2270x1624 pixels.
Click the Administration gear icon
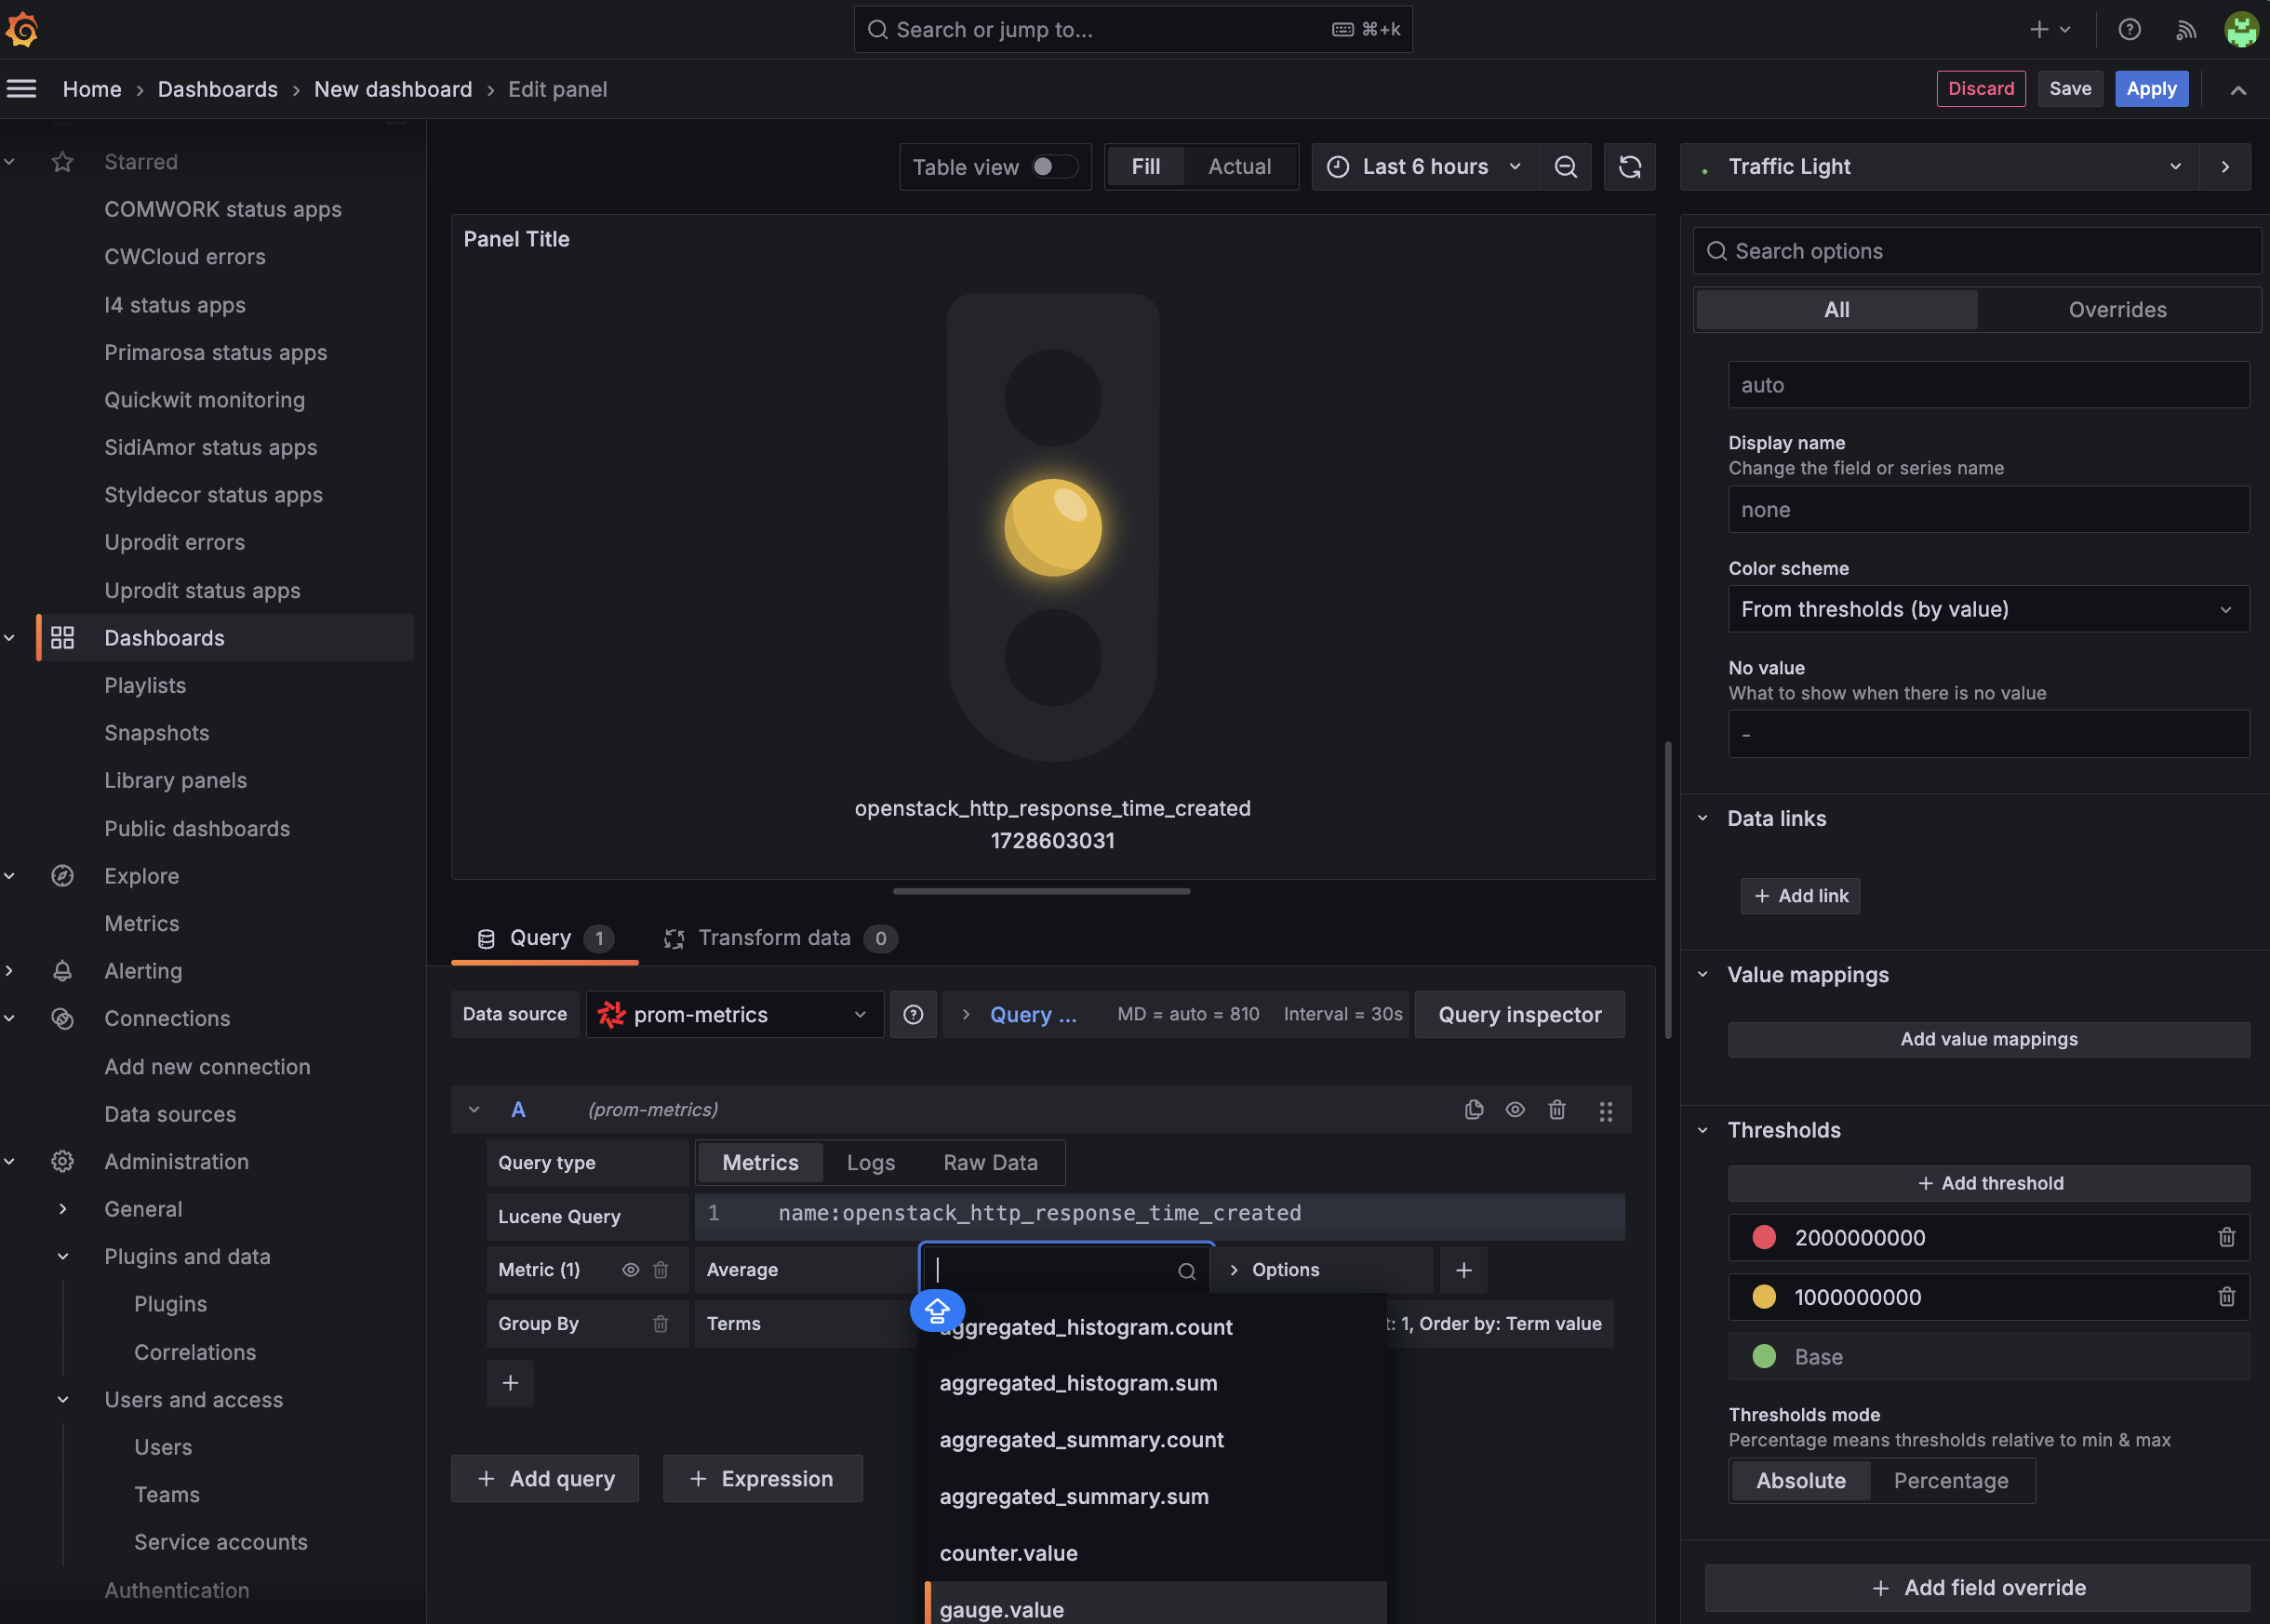63,1162
